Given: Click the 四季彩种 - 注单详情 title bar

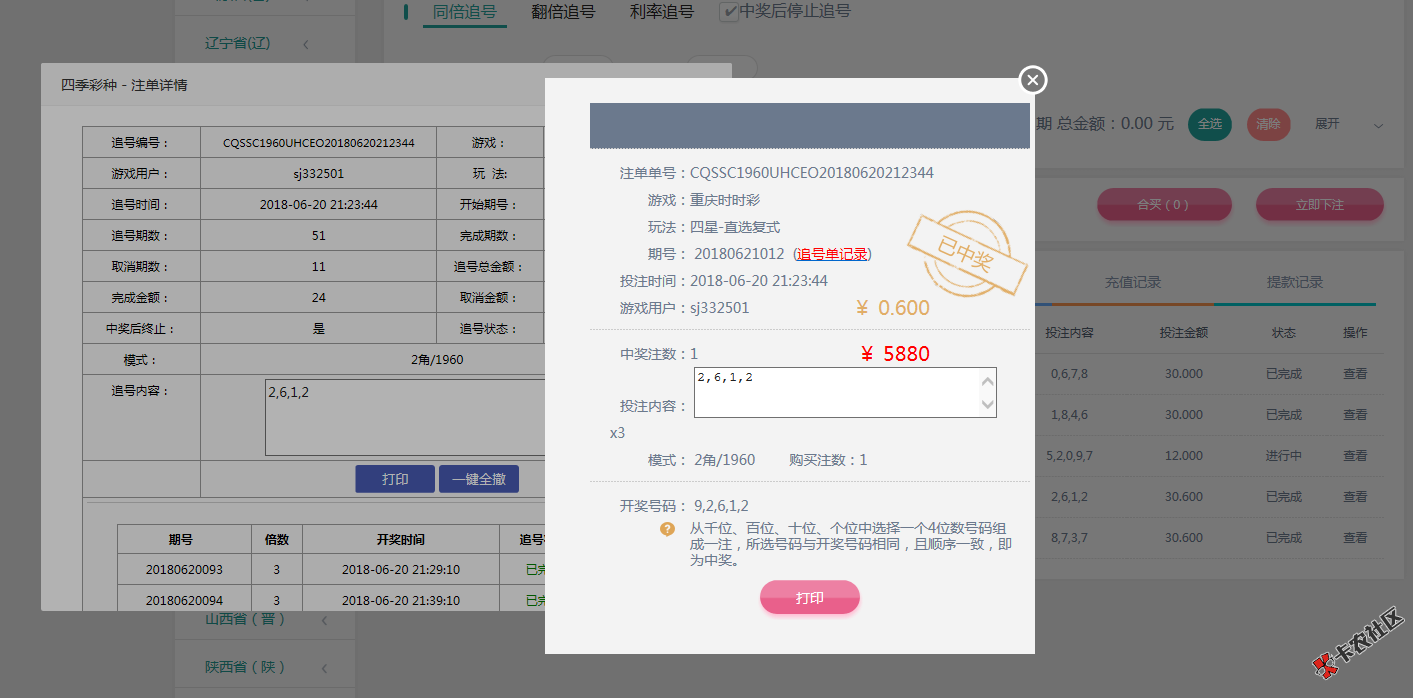Looking at the screenshot, I should pyautogui.click(x=386, y=85).
